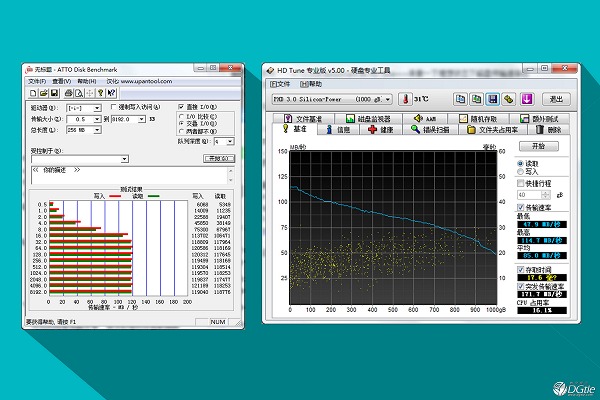Image resolution: width=600 pixels, height=400 pixels.
Task: Select the 交叠 I/O radio button
Action: point(181,124)
